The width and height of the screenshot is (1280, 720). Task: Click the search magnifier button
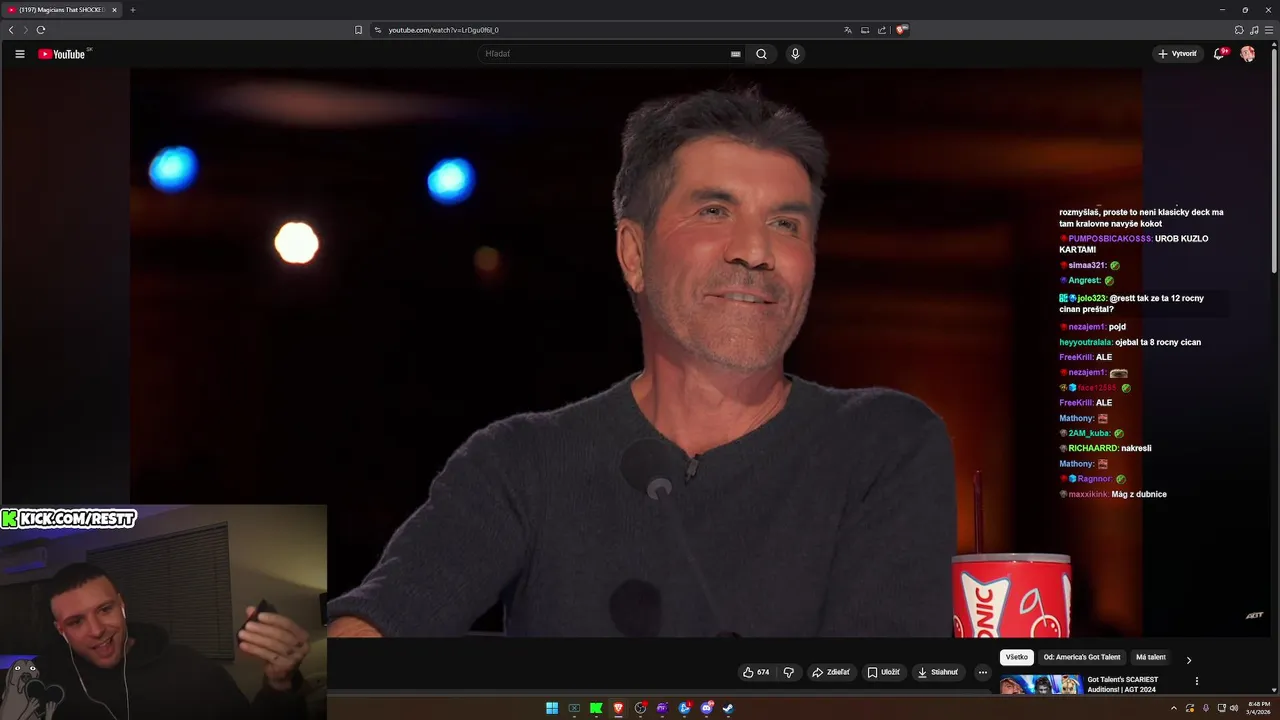761,54
